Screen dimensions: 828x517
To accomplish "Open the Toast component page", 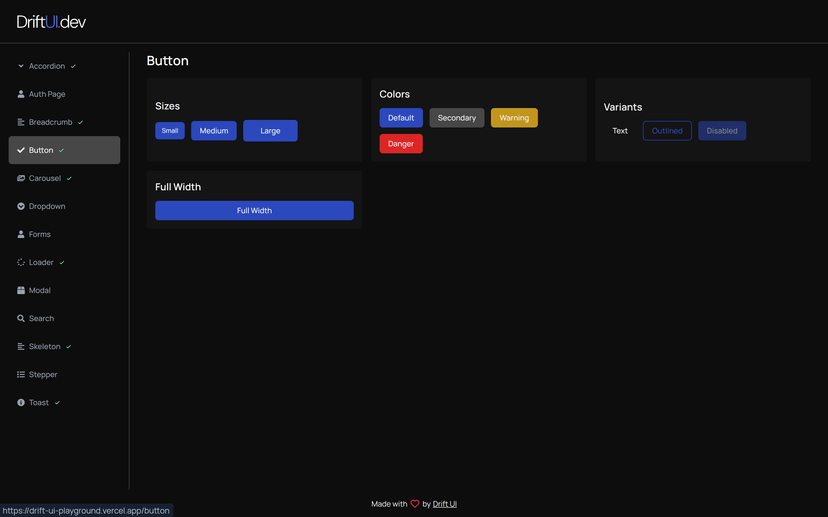I will click(64, 402).
